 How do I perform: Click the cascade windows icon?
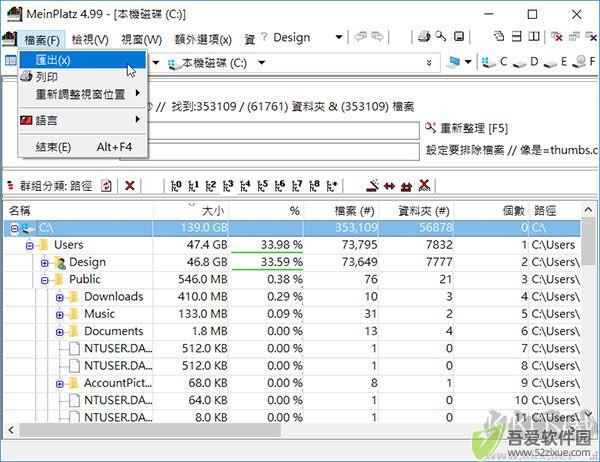499,36
